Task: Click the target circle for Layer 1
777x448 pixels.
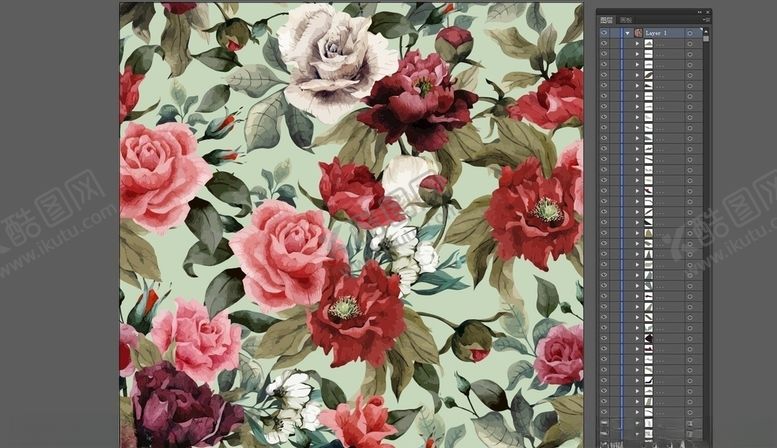Action: tap(690, 33)
